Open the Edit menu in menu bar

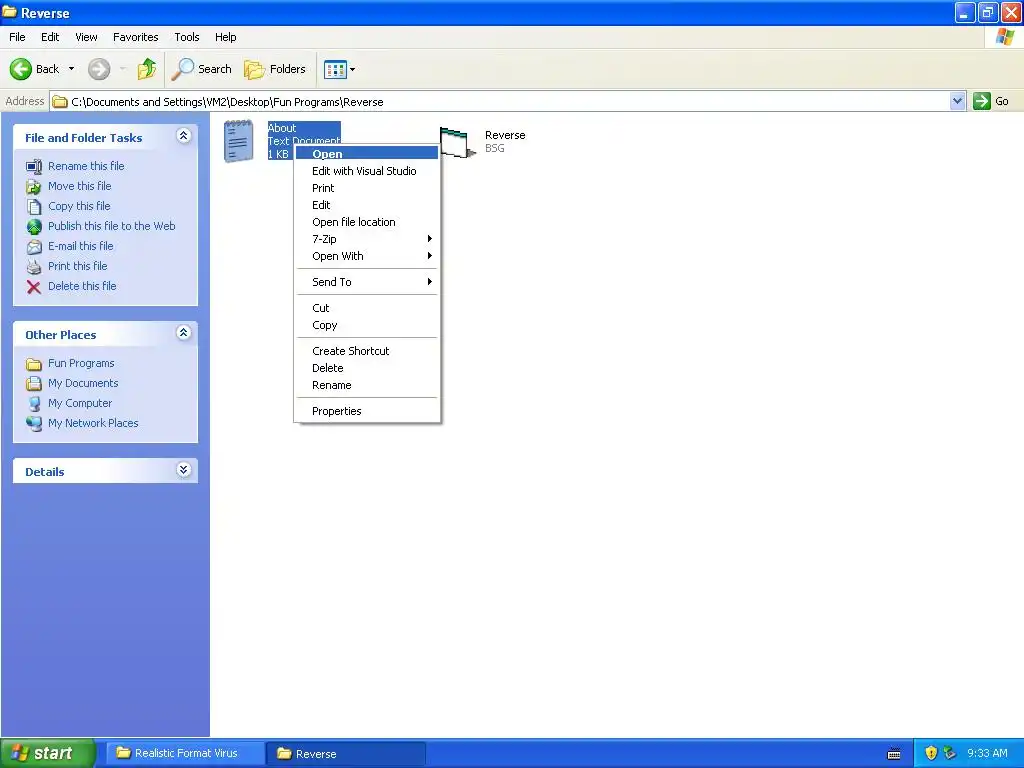[50, 37]
